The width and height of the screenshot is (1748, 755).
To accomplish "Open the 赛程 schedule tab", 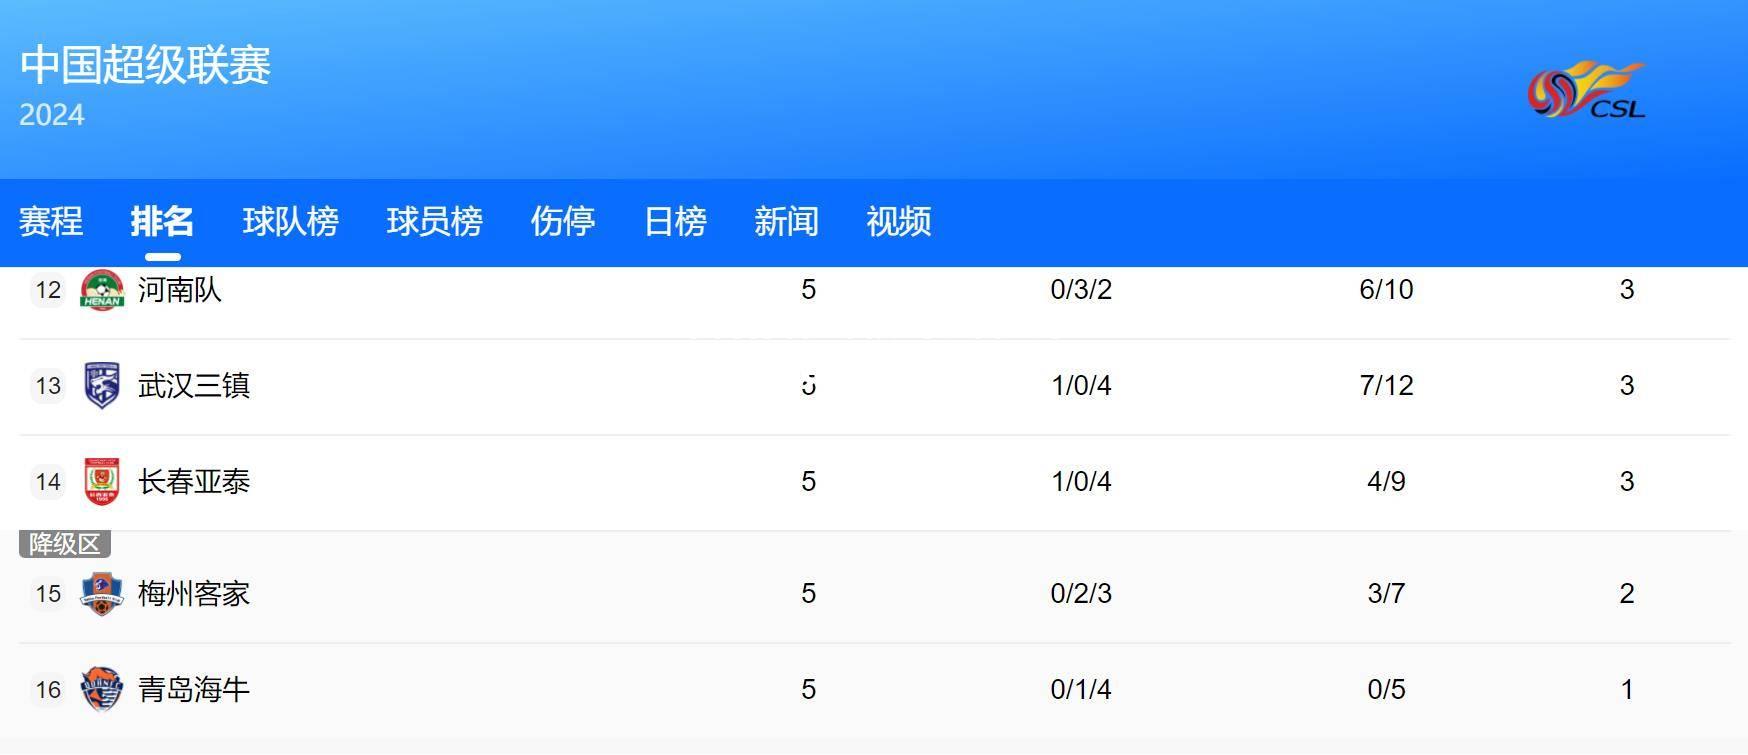I will [x=51, y=221].
